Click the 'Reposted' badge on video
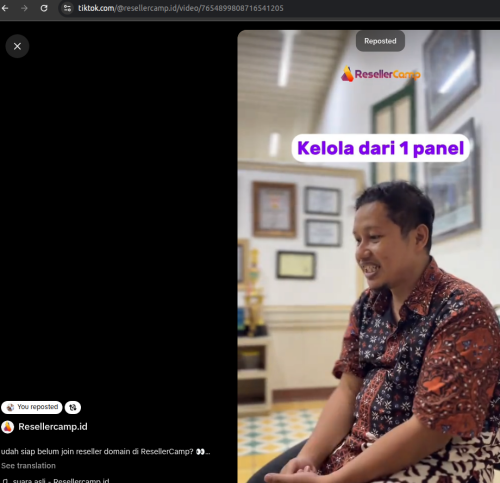 (x=380, y=41)
